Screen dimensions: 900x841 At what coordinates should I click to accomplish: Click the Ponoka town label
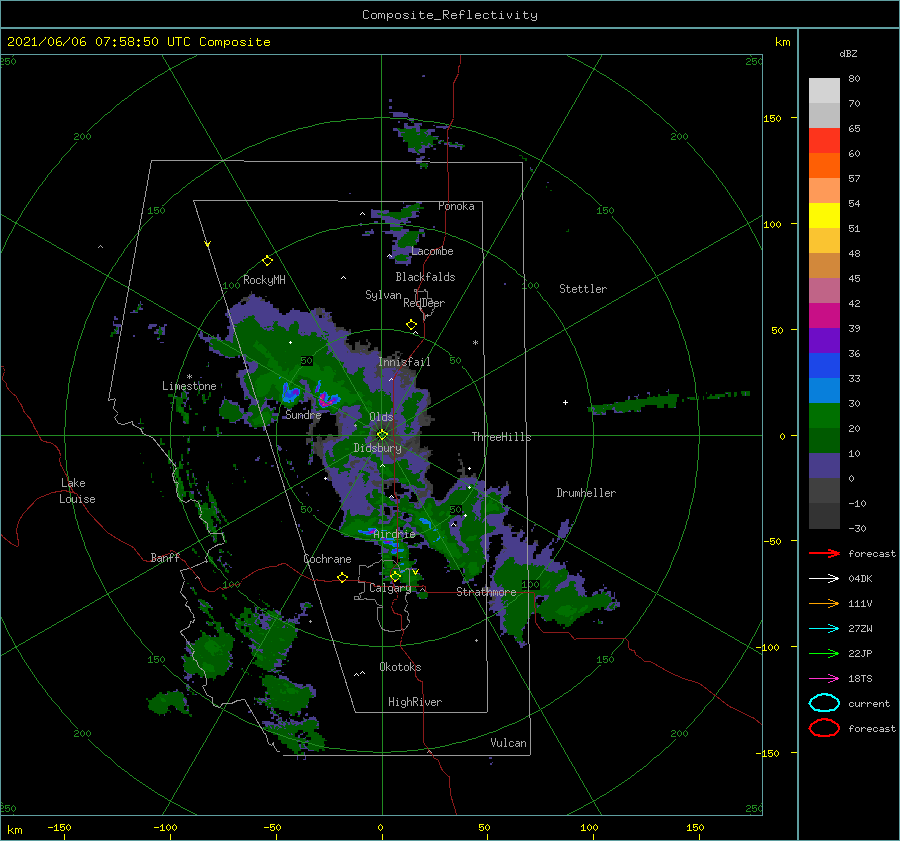pos(456,206)
